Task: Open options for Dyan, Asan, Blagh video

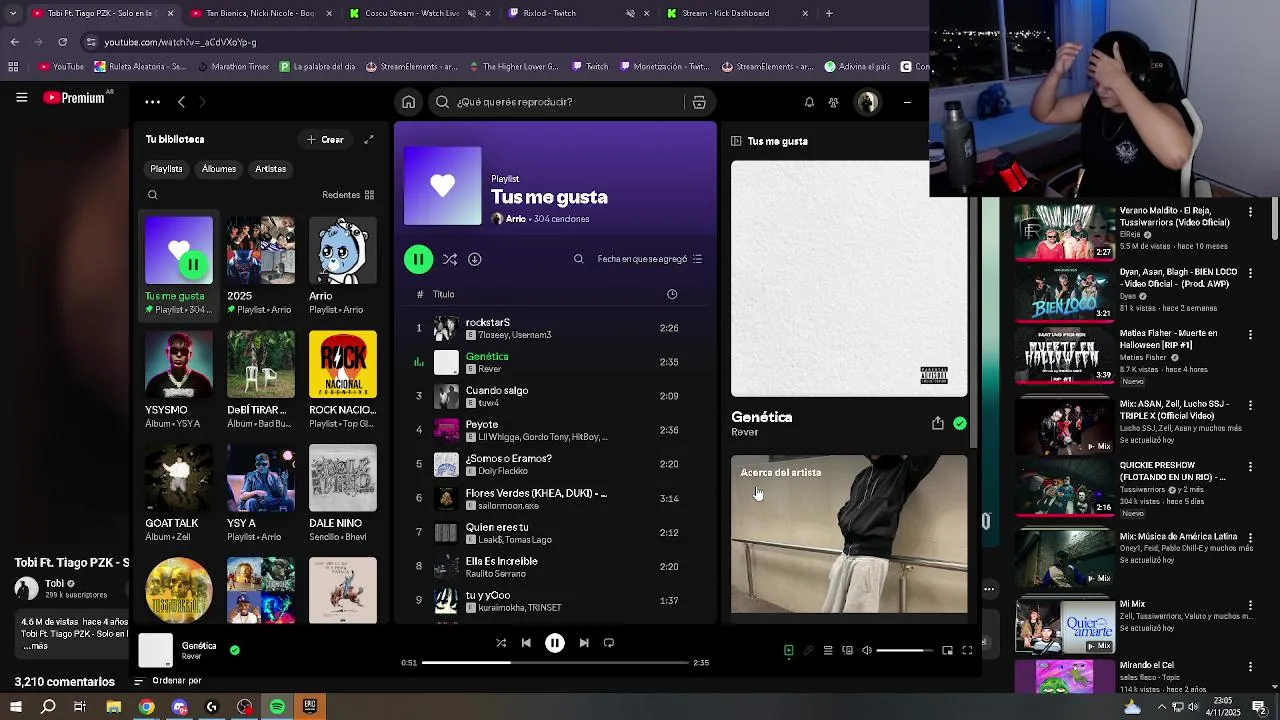Action: pos(1250,273)
